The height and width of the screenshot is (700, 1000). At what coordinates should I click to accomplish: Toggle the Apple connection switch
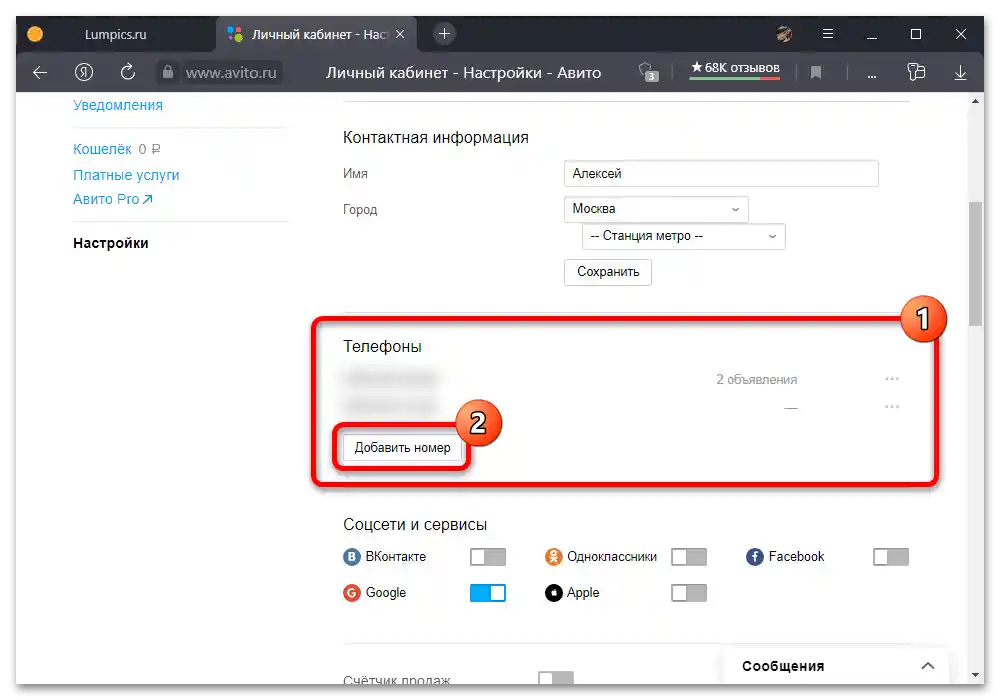click(x=689, y=593)
